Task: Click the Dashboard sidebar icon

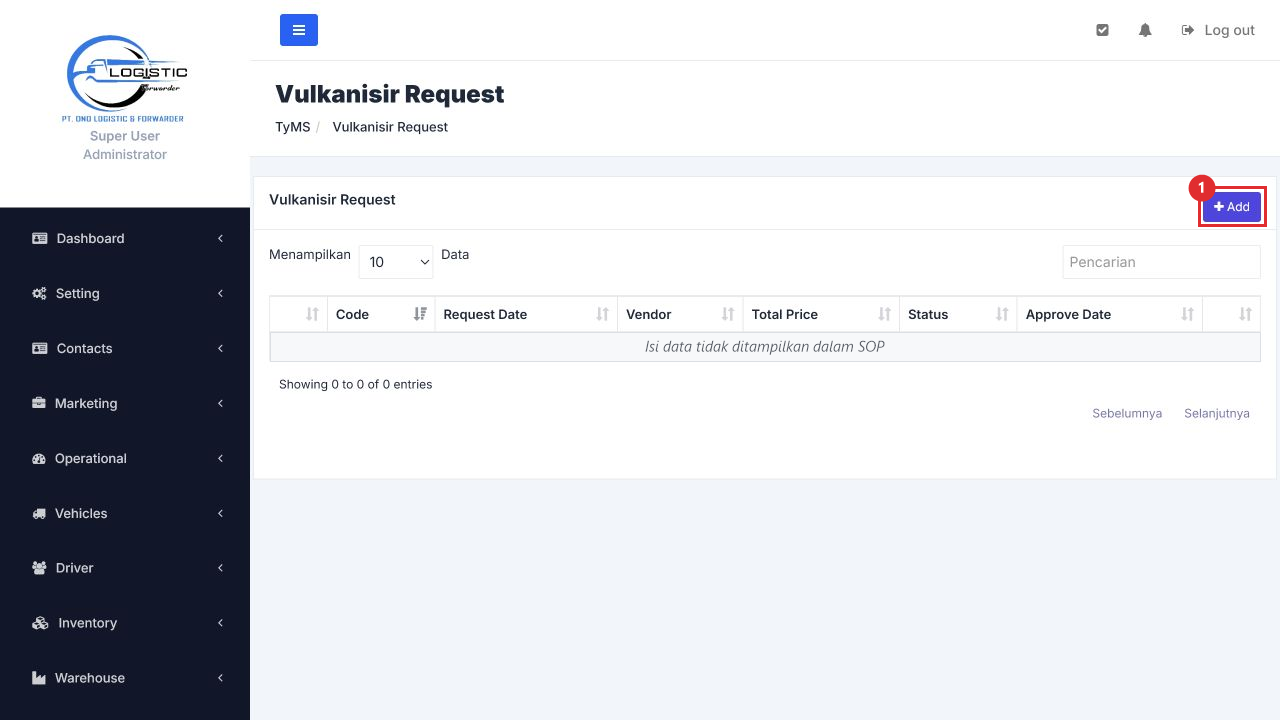Action: coord(40,238)
